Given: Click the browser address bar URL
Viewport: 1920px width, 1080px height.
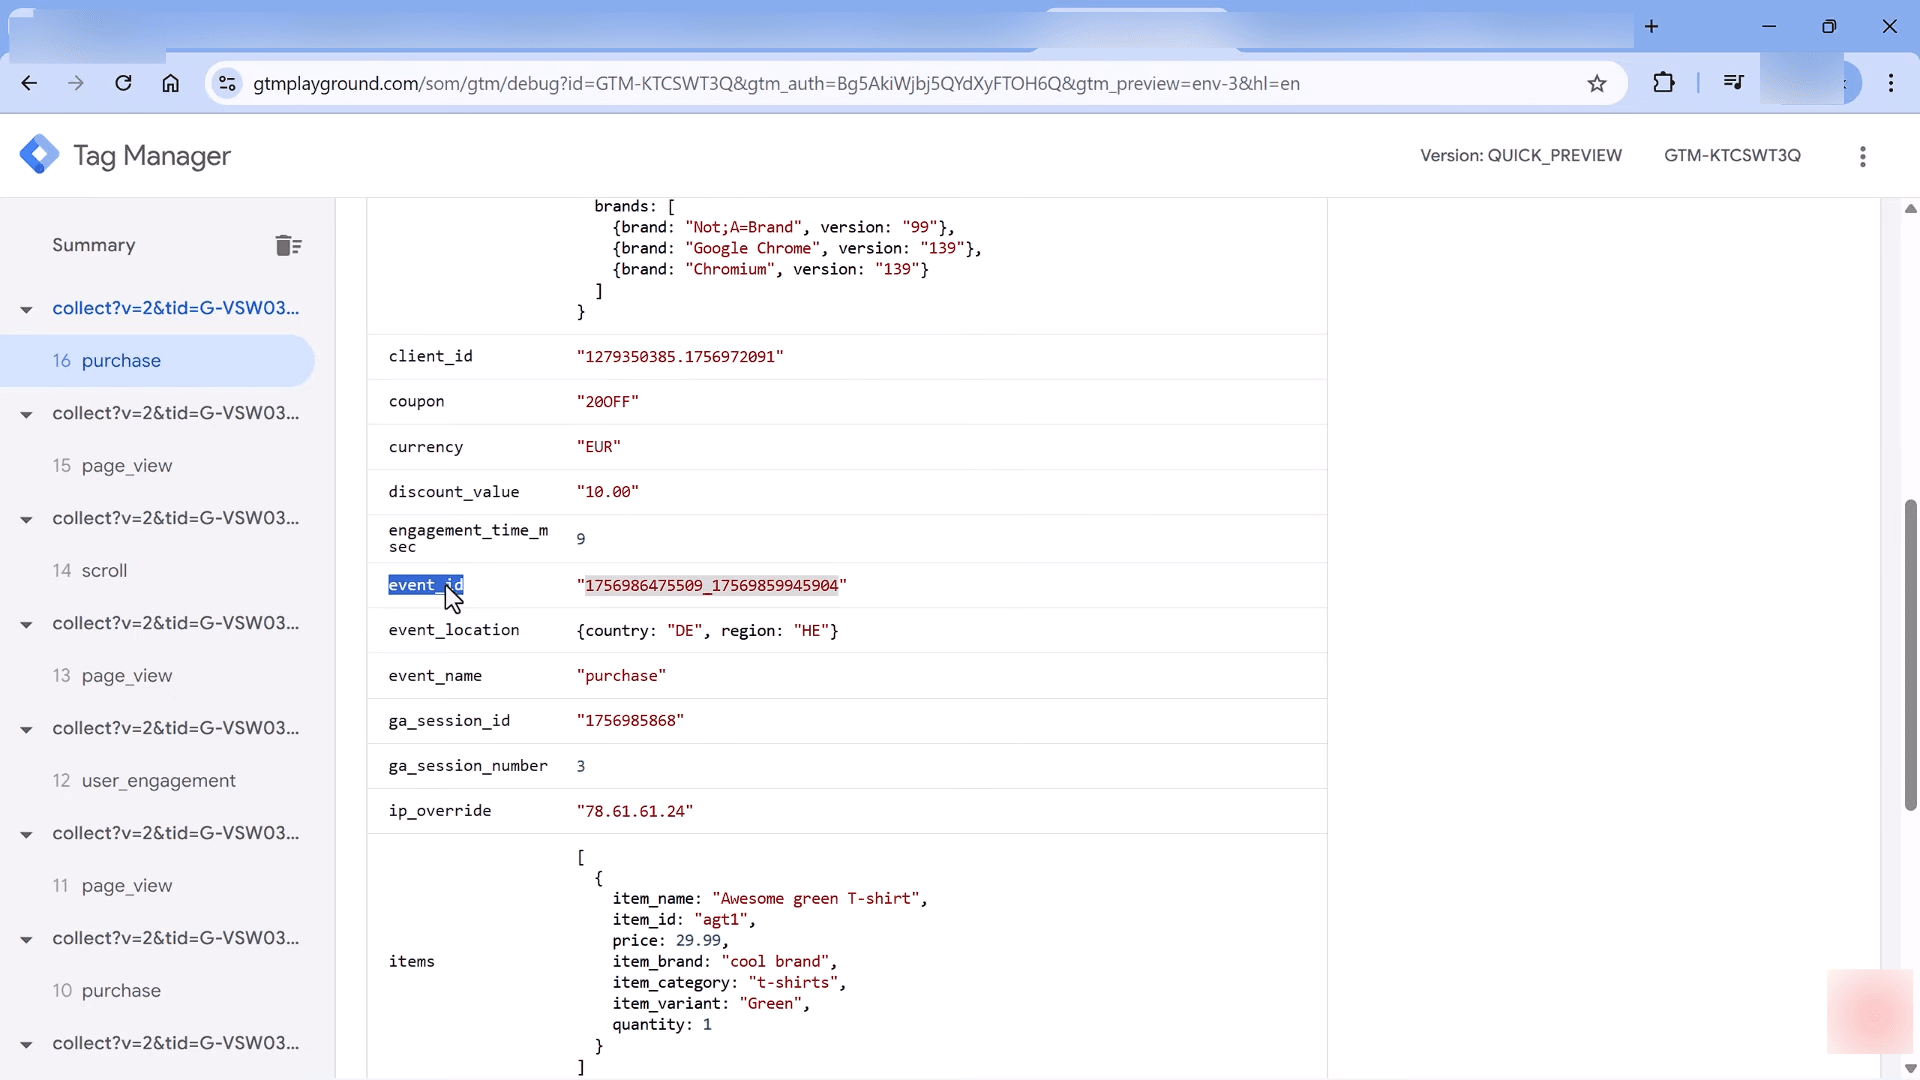Looking at the screenshot, I should click(x=776, y=83).
